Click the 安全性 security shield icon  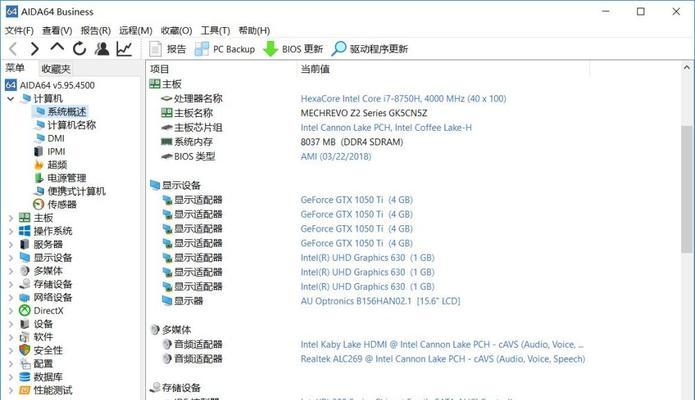pyautogui.click(x=25, y=350)
